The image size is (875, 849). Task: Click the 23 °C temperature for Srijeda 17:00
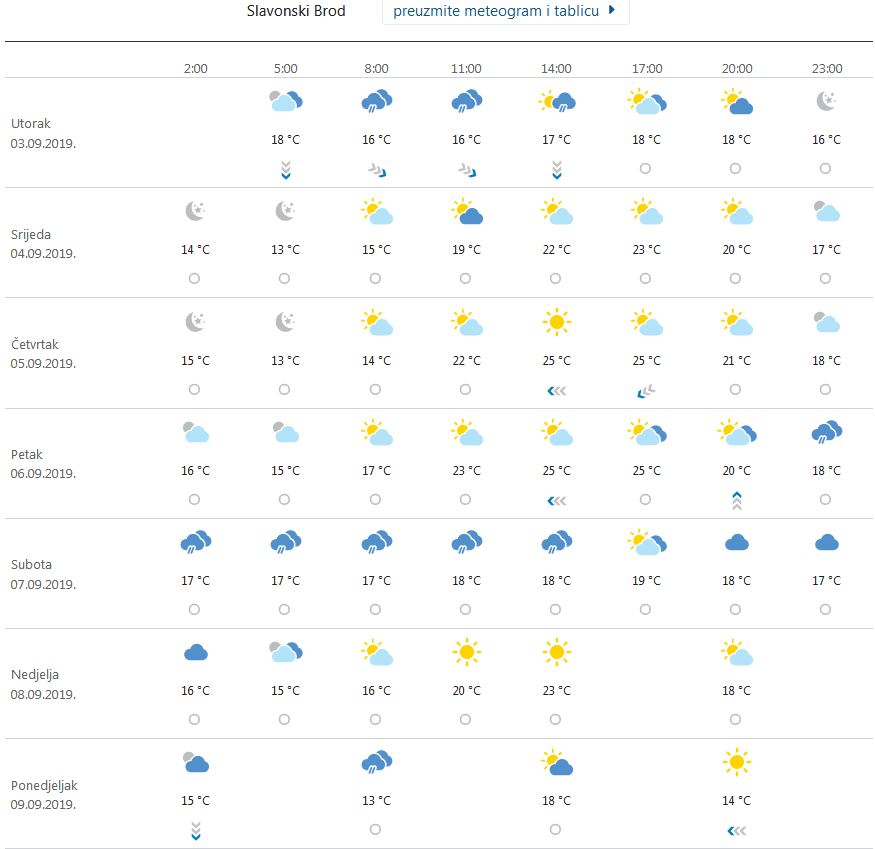pos(646,250)
